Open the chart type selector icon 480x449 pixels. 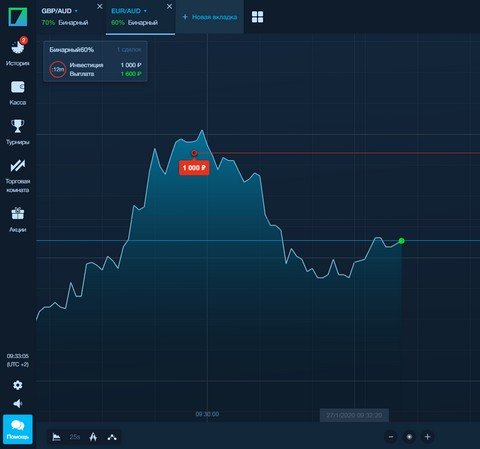click(56, 437)
